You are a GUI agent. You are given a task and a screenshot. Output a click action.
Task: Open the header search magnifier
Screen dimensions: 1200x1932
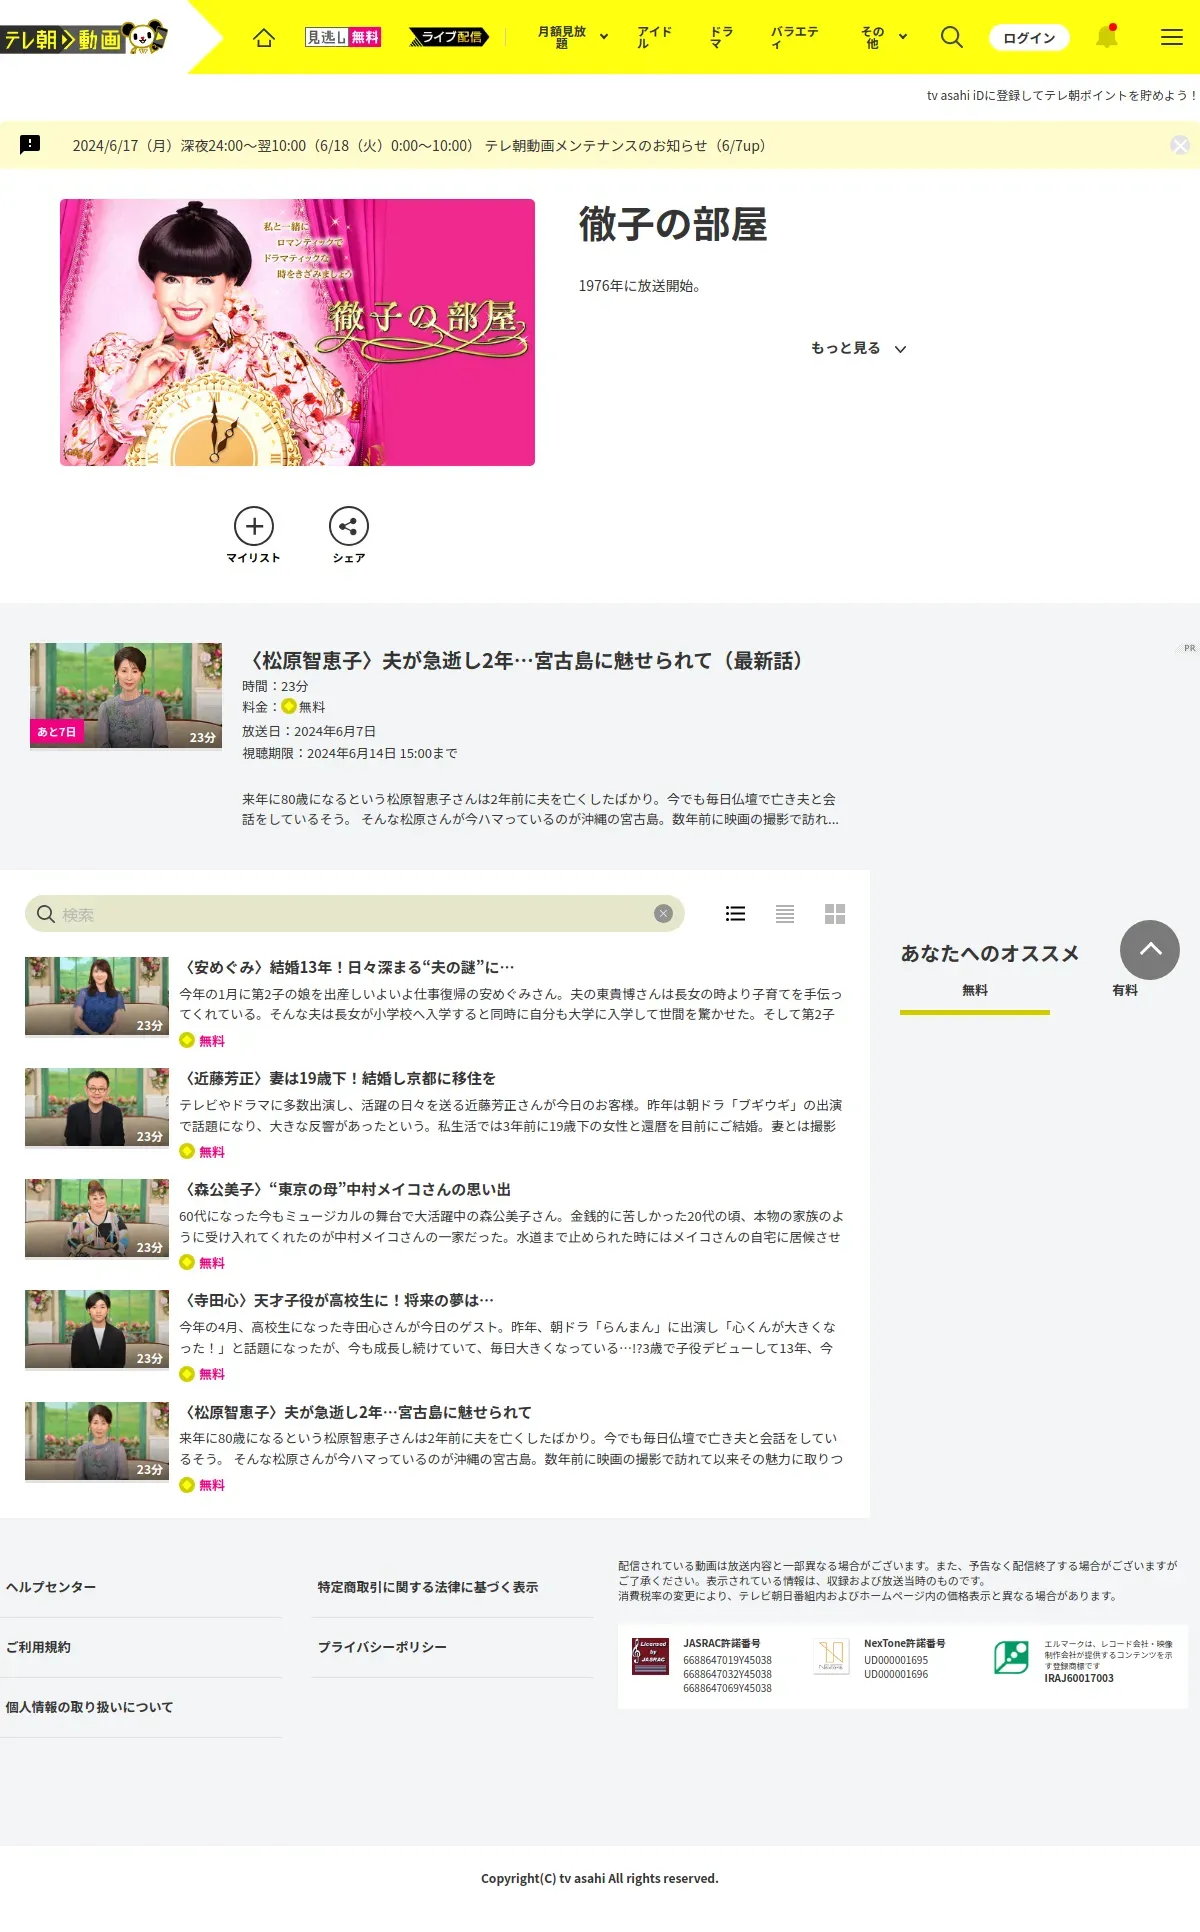pos(952,37)
